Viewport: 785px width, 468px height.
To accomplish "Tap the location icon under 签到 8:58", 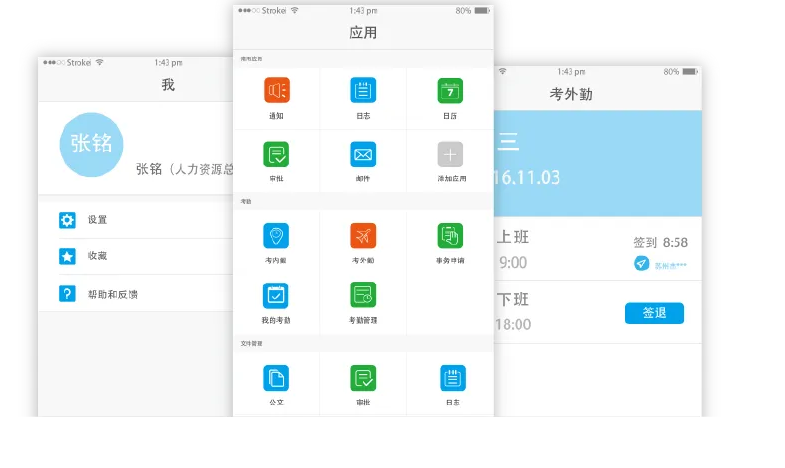I will point(641,263).
